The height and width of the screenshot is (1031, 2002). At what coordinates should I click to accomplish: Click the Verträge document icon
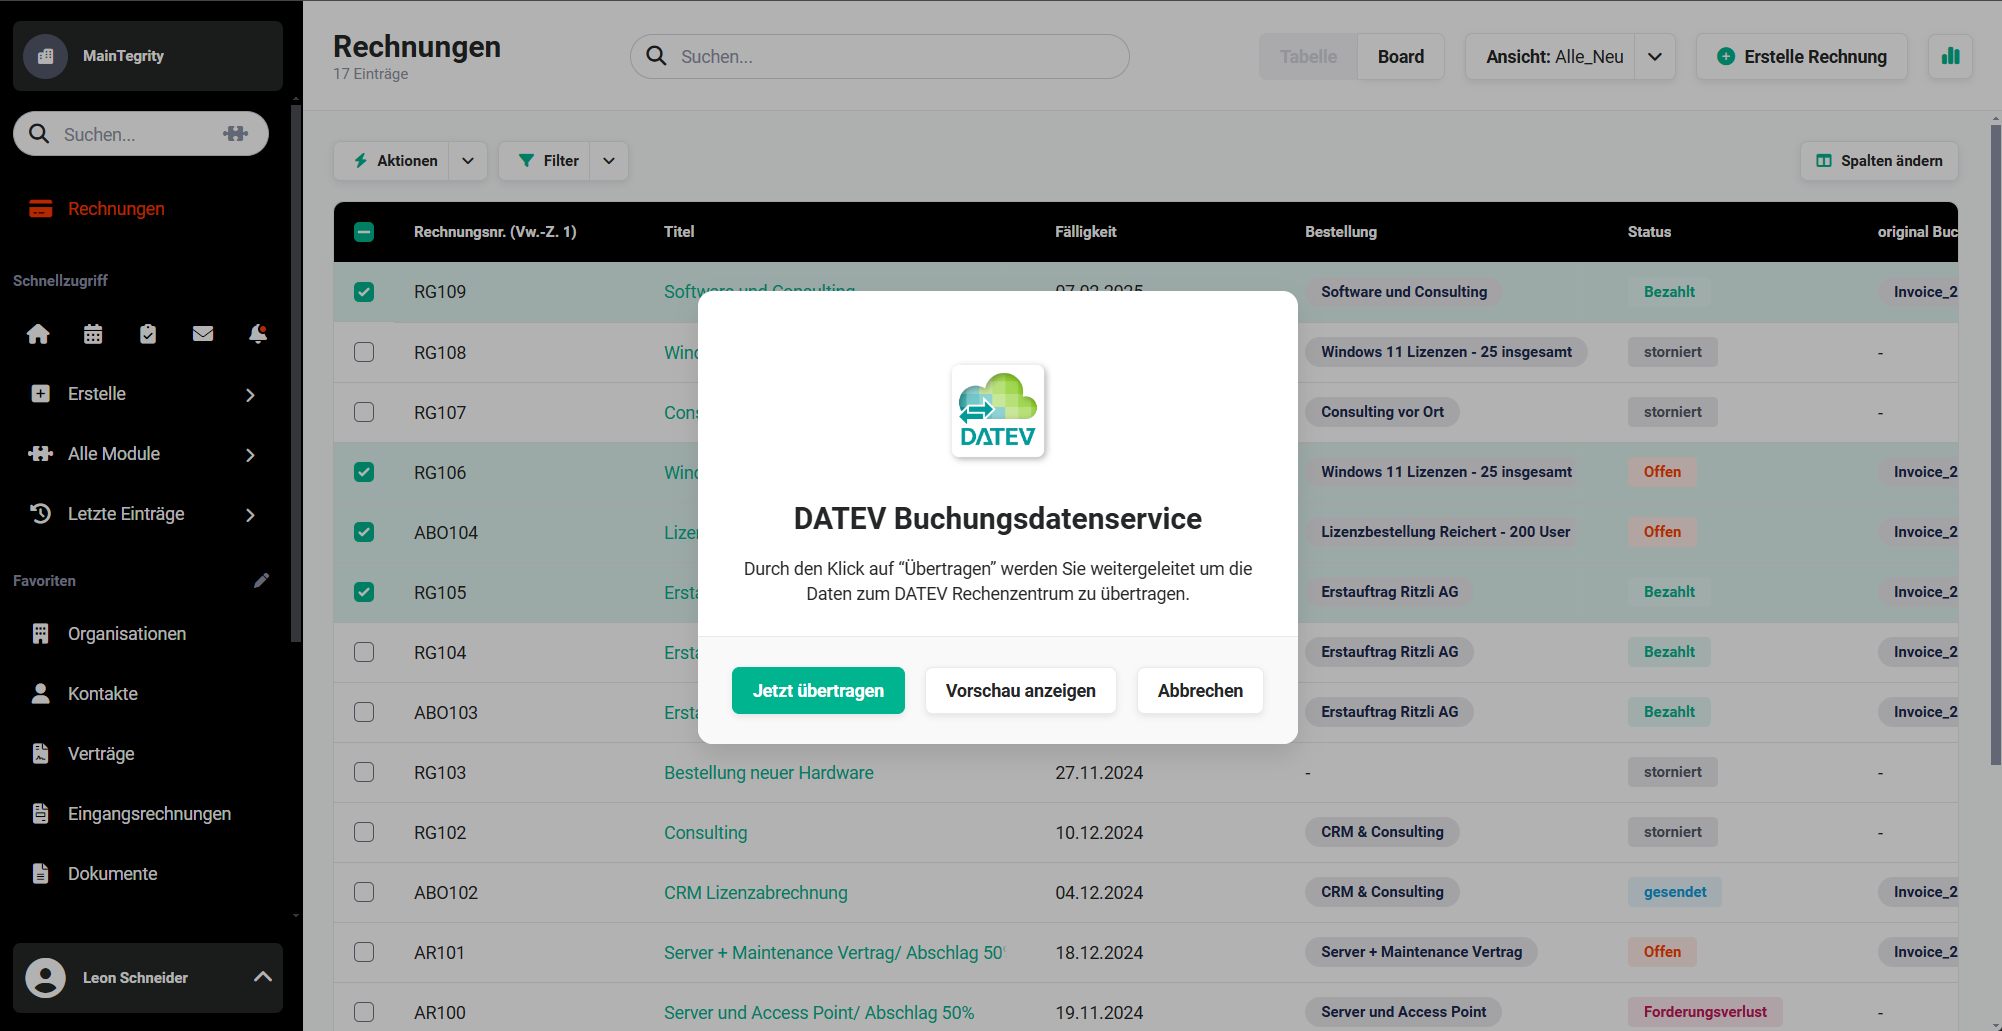pyautogui.click(x=41, y=754)
